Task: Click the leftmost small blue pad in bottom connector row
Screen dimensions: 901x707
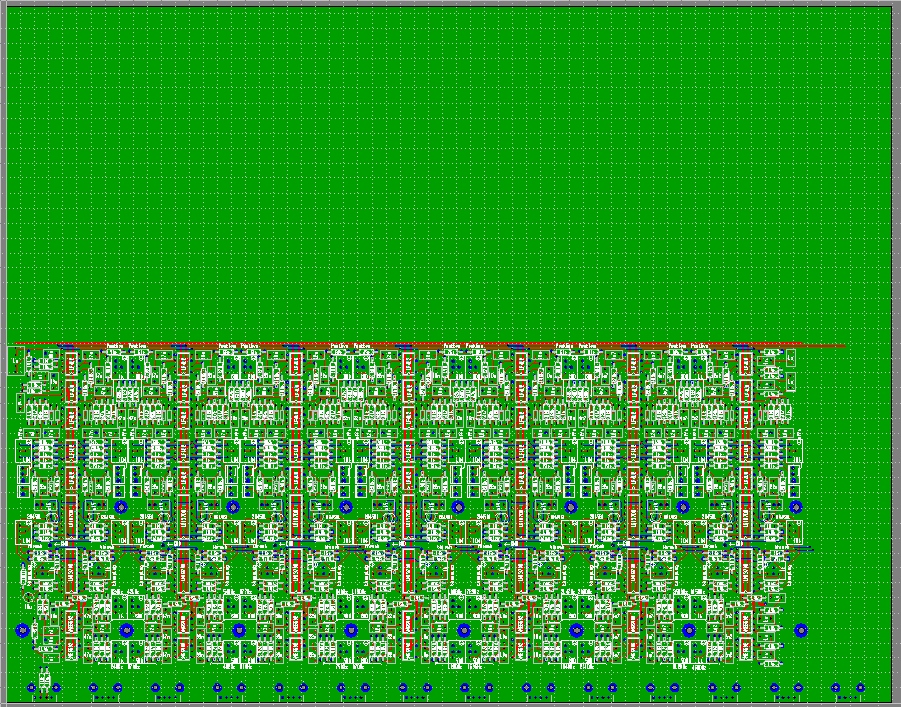Action: point(31,688)
